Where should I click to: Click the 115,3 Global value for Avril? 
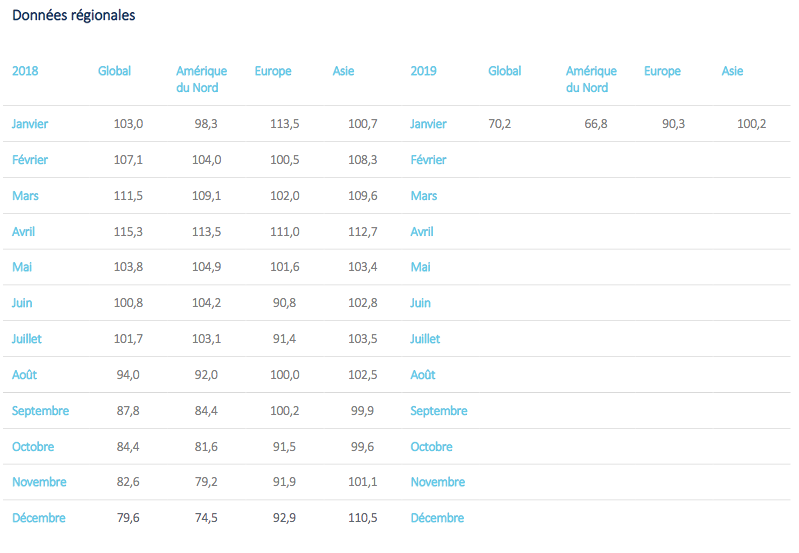tap(129, 231)
